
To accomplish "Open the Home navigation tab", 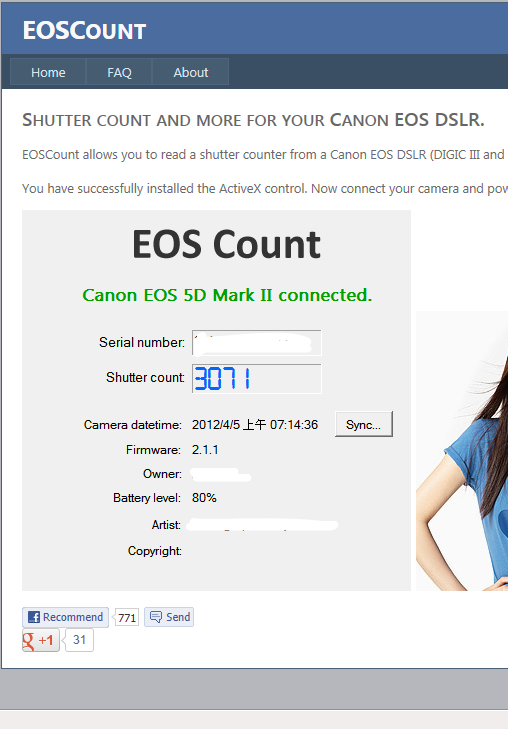I will (48, 72).
